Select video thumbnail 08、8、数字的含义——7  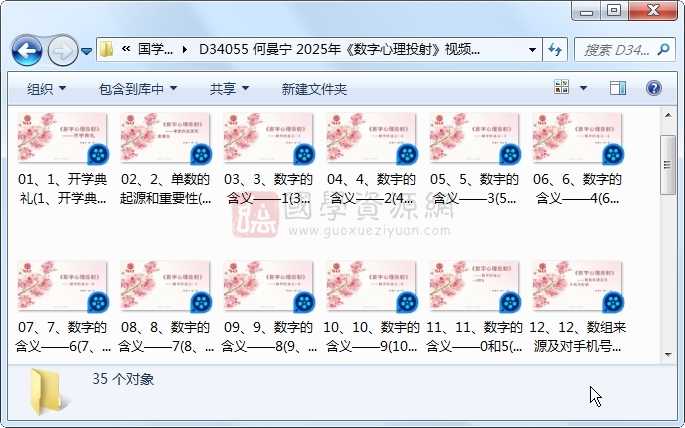(165, 286)
